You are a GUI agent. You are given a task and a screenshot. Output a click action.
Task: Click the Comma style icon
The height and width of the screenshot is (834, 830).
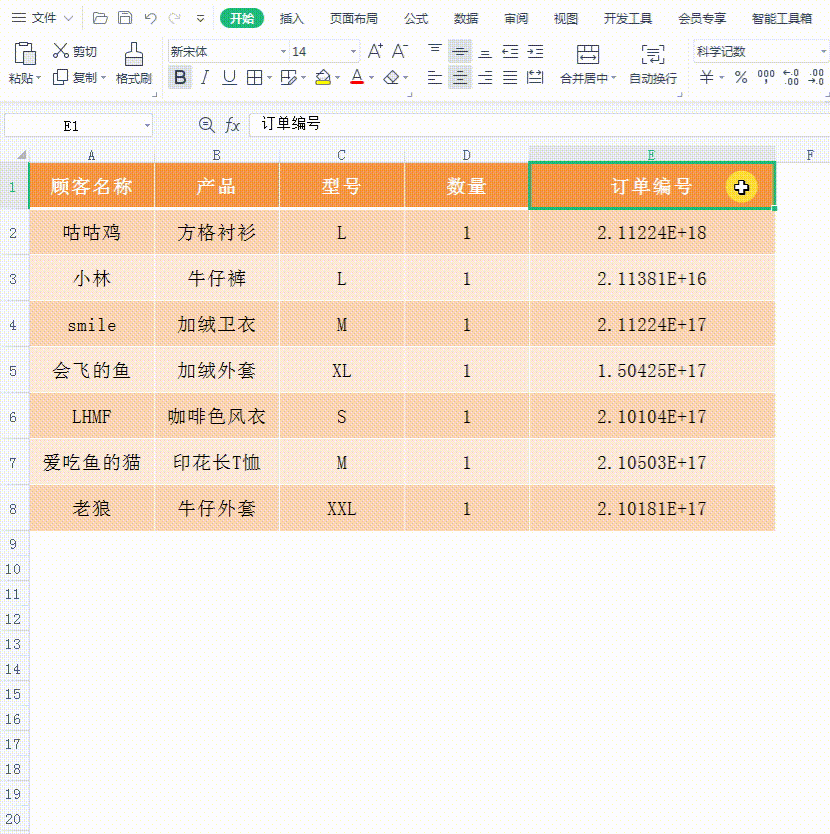click(766, 75)
